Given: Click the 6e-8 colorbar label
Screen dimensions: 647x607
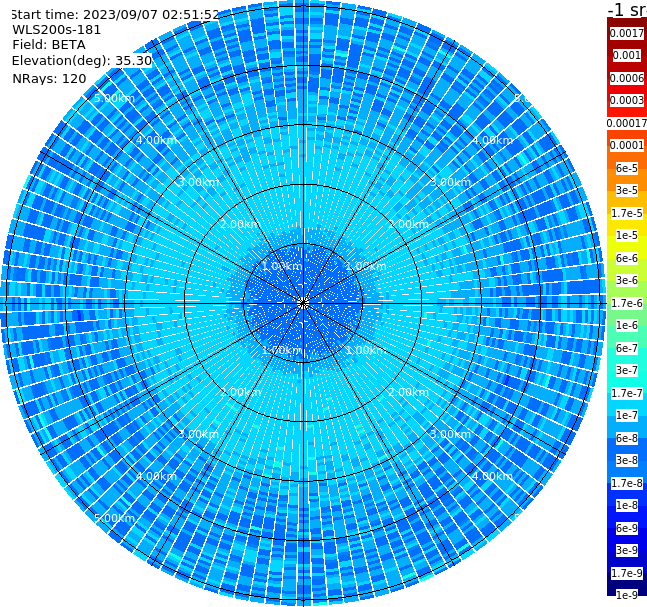Looking at the screenshot, I should pyautogui.click(x=627, y=438).
